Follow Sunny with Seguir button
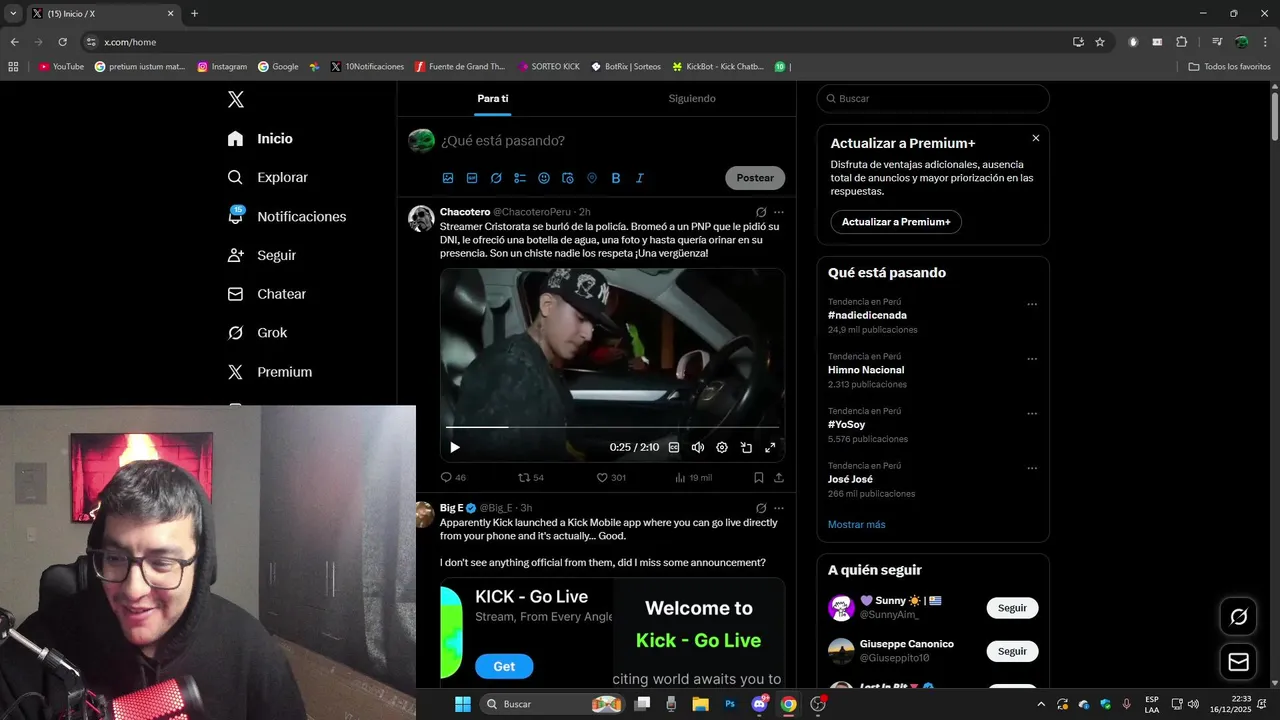Viewport: 1280px width, 720px height. pyautogui.click(x=1012, y=608)
